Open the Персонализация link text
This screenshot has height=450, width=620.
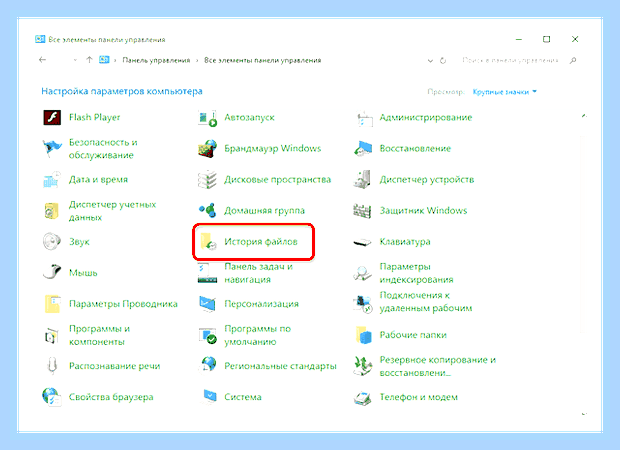point(261,304)
